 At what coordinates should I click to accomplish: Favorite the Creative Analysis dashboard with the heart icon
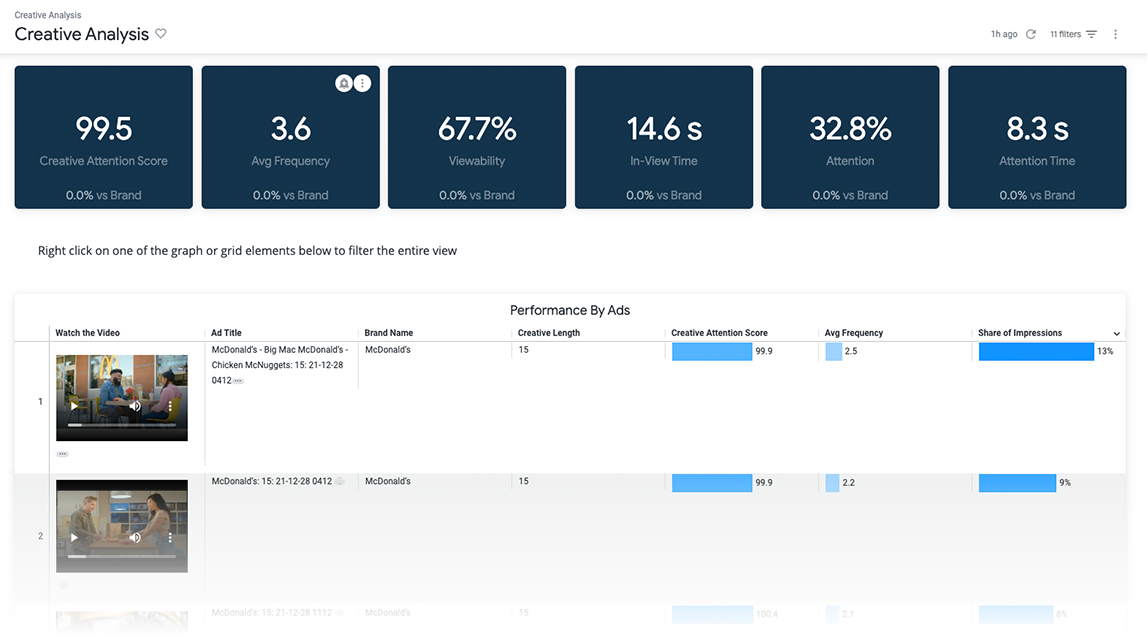pos(161,34)
